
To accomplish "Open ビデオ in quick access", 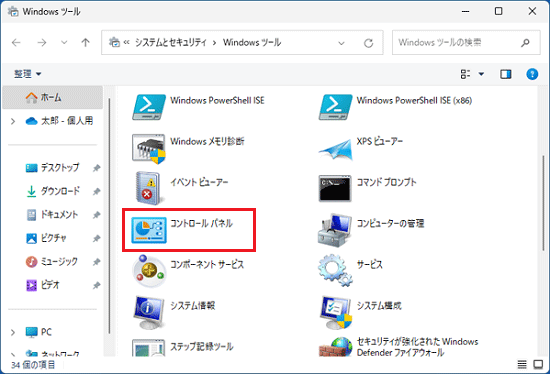I will [43, 285].
